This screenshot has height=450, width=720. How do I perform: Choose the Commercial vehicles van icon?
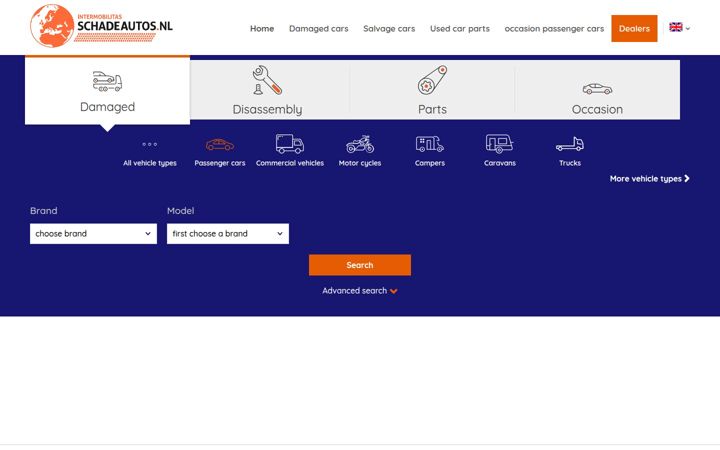[x=290, y=144]
